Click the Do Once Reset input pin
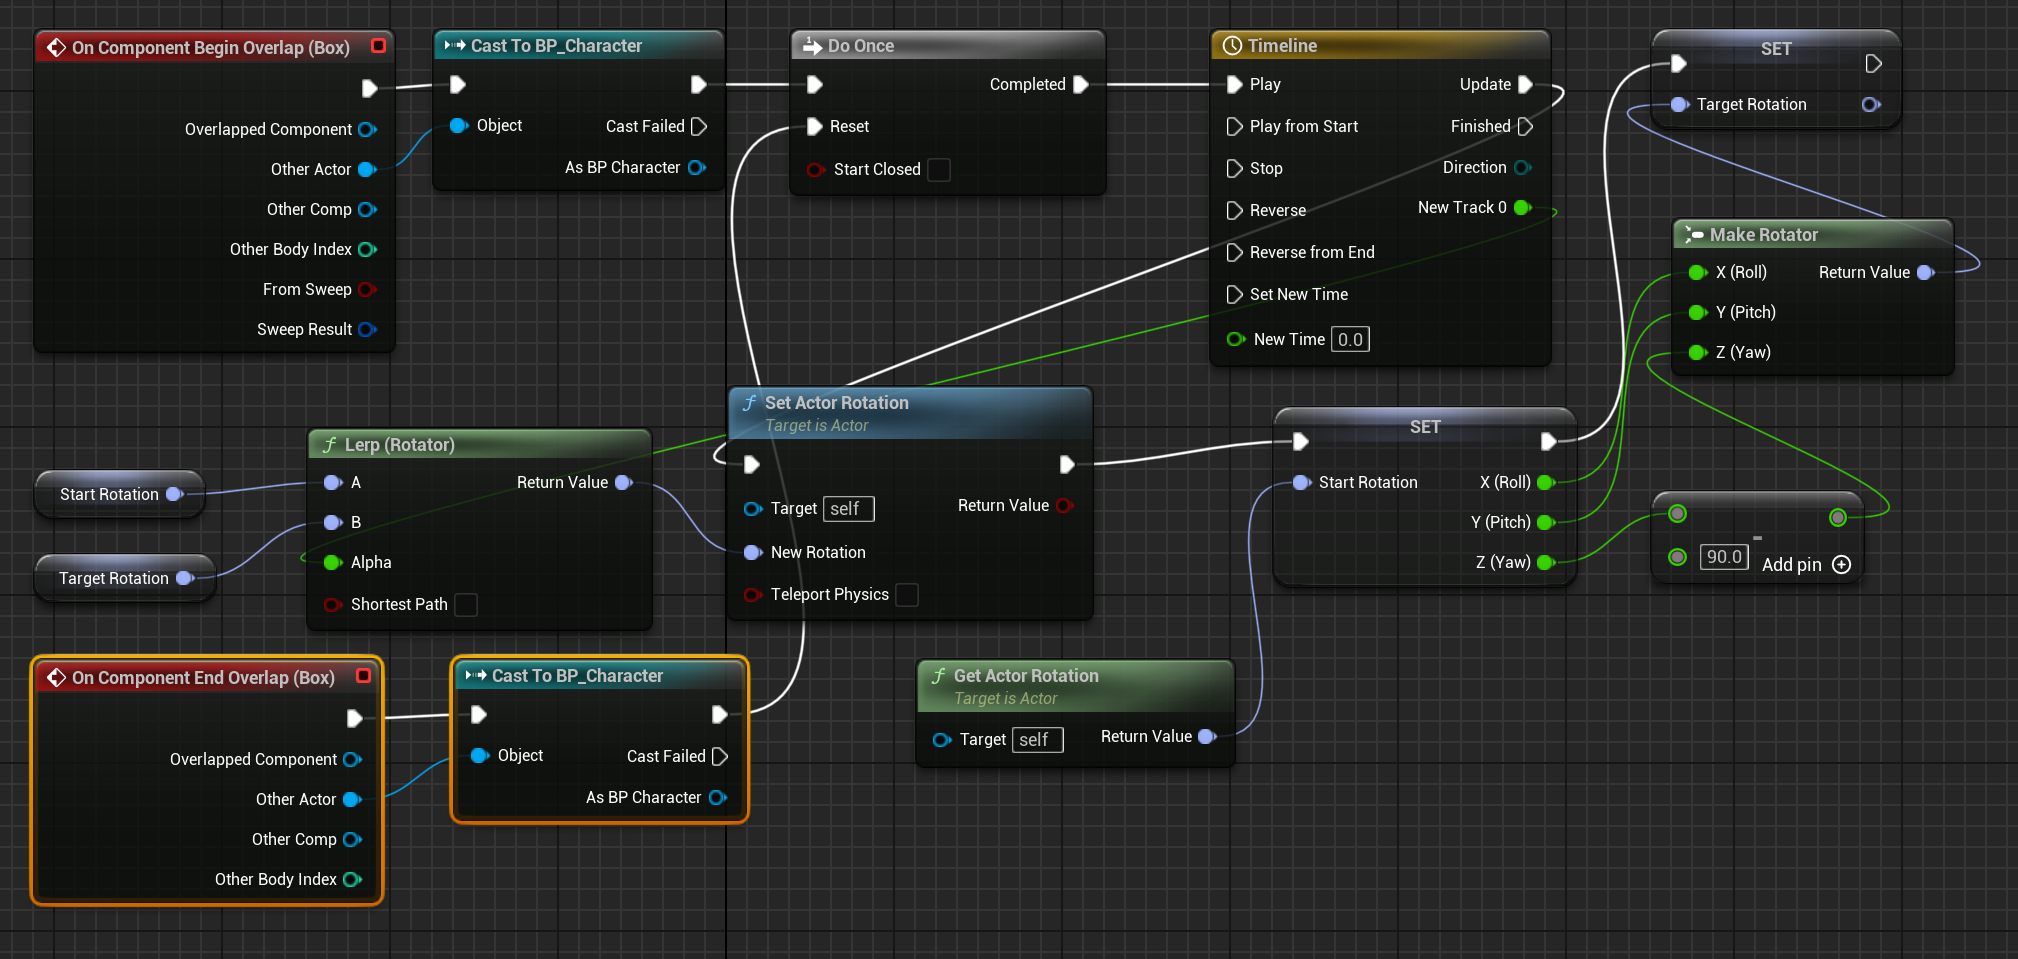2018x959 pixels. coord(815,127)
